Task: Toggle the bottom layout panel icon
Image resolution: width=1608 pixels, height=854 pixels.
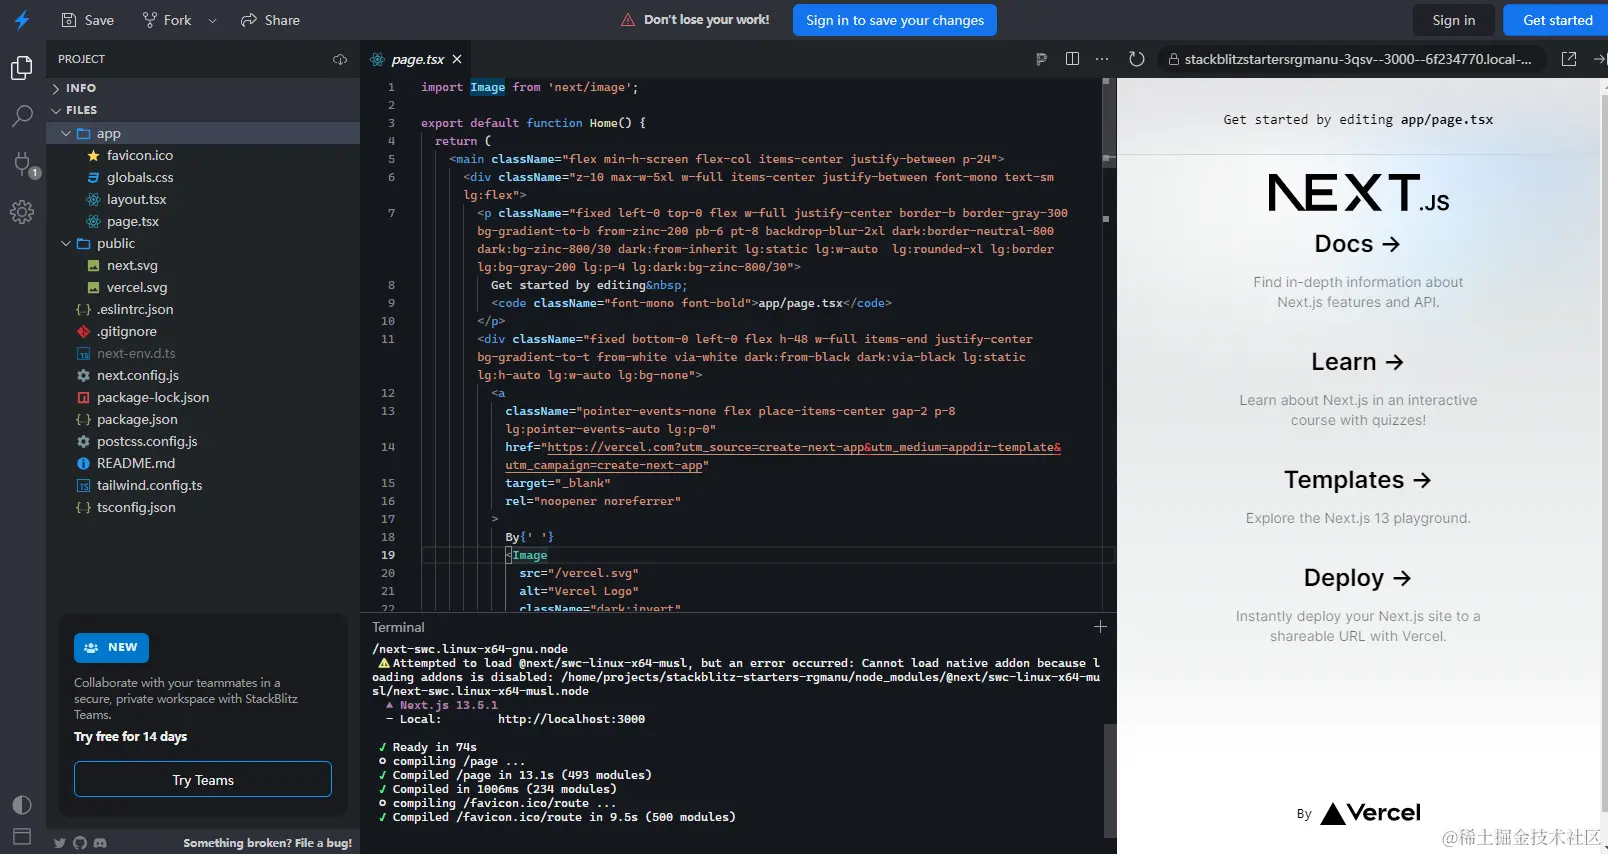Action: 22,836
